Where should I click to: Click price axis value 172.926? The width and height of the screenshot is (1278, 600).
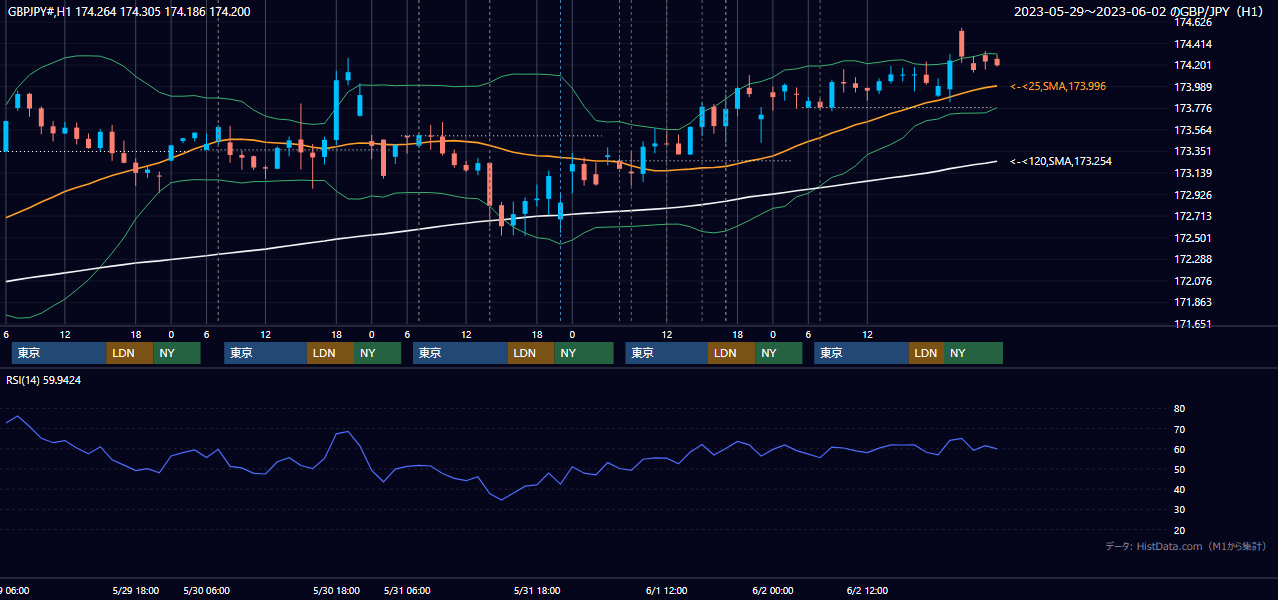pyautogui.click(x=1192, y=195)
